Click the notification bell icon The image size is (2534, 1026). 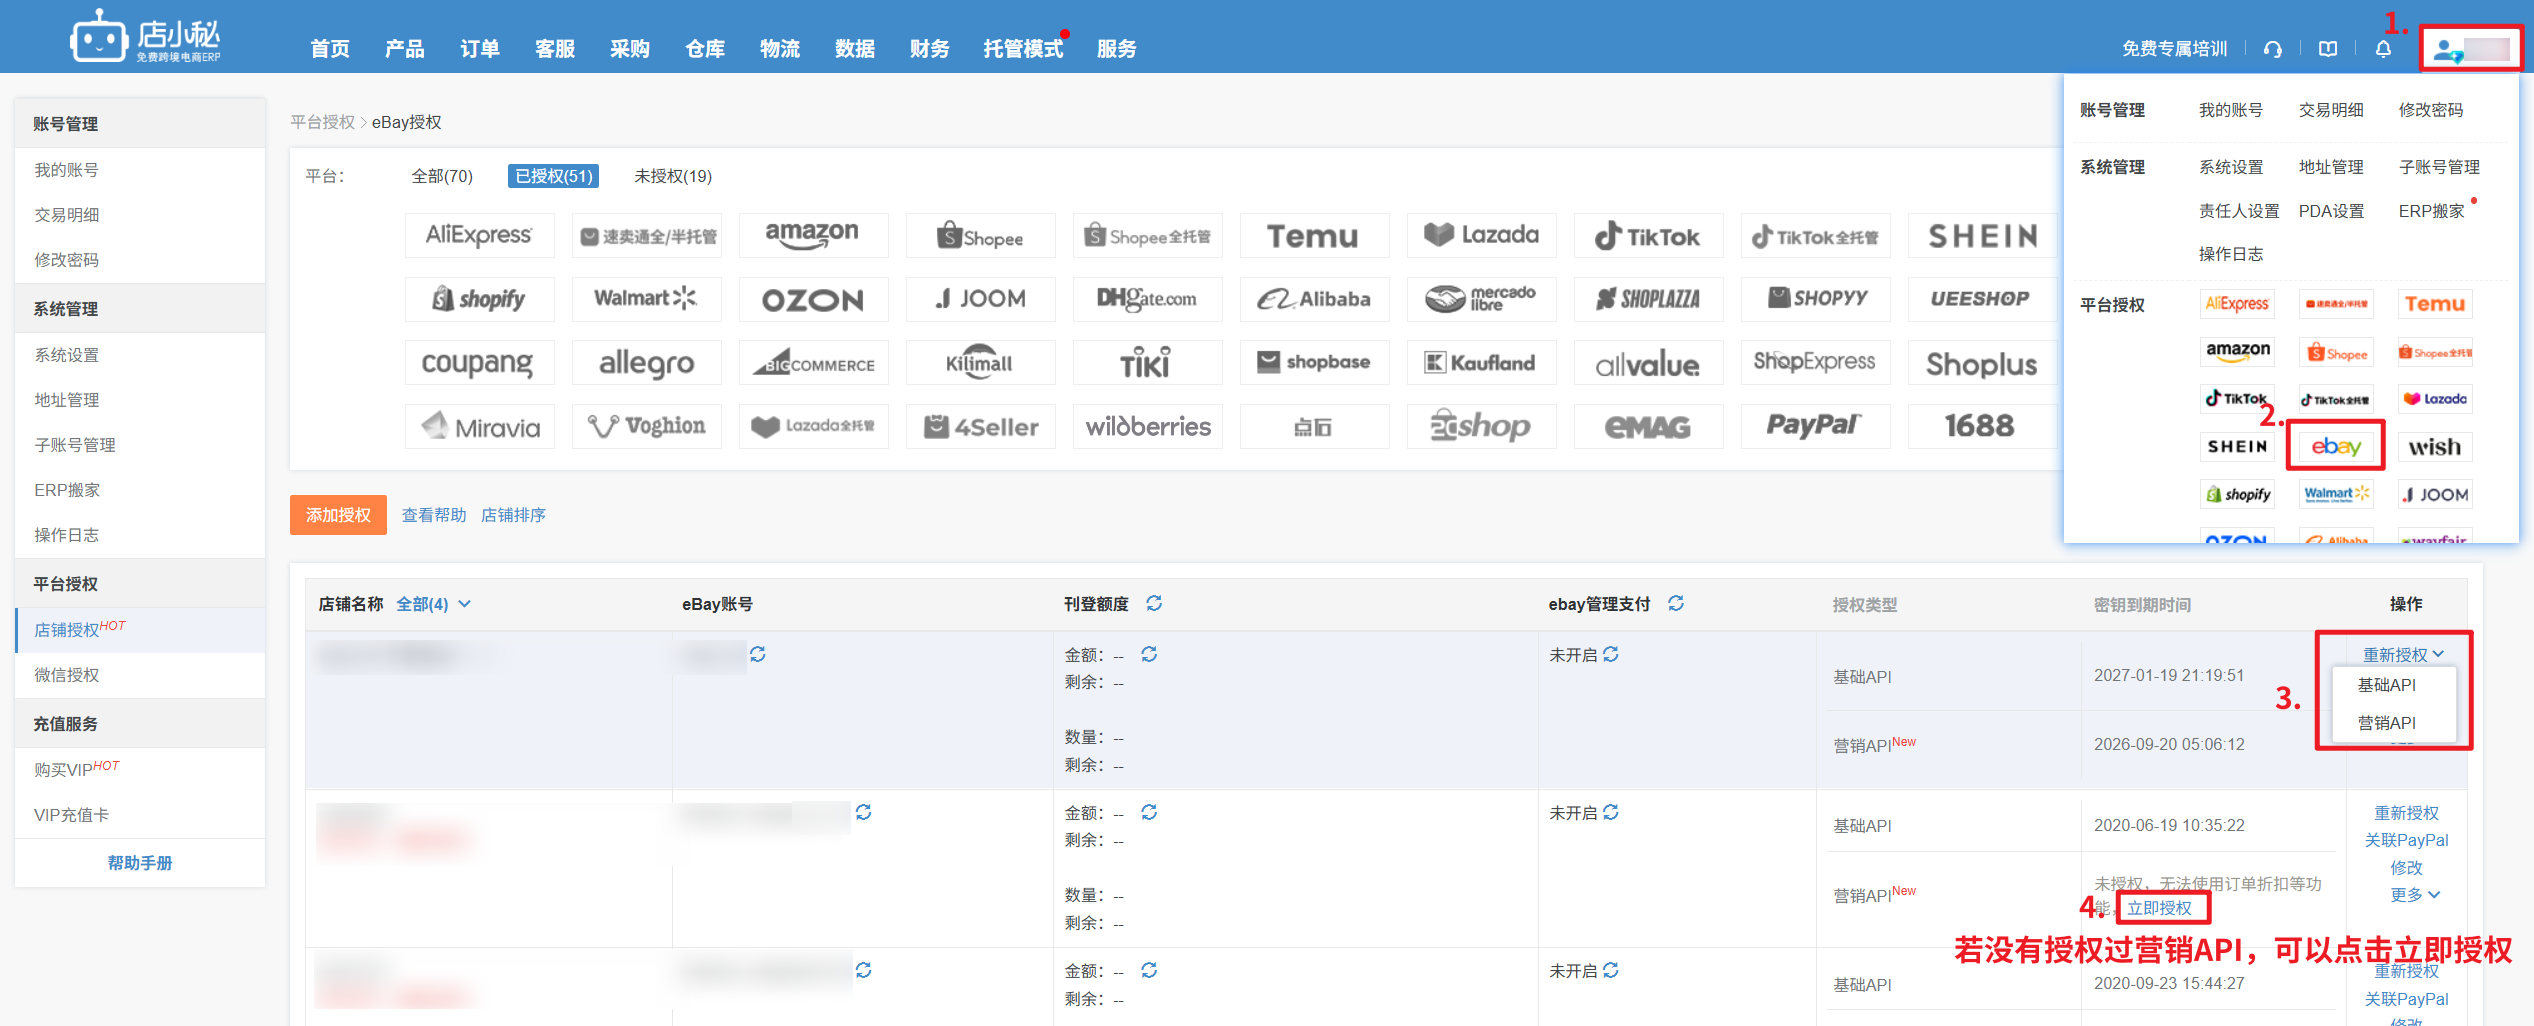[2383, 49]
